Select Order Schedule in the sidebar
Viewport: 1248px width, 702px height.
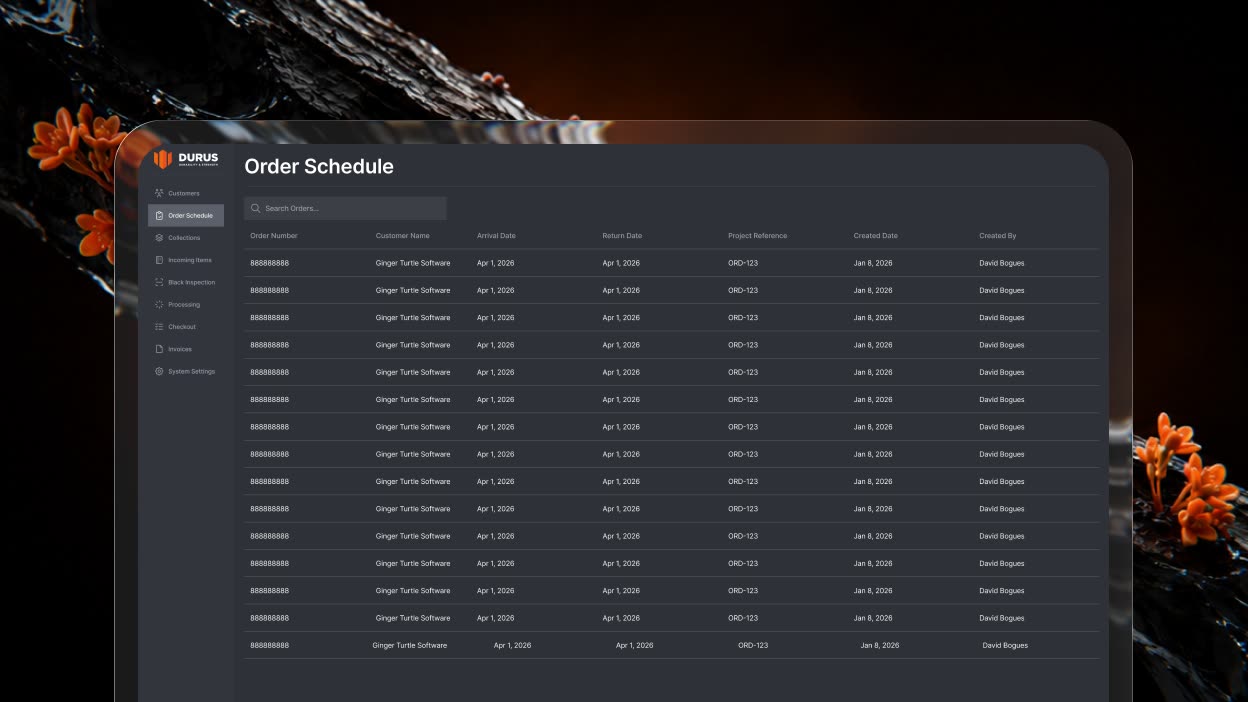[186, 215]
